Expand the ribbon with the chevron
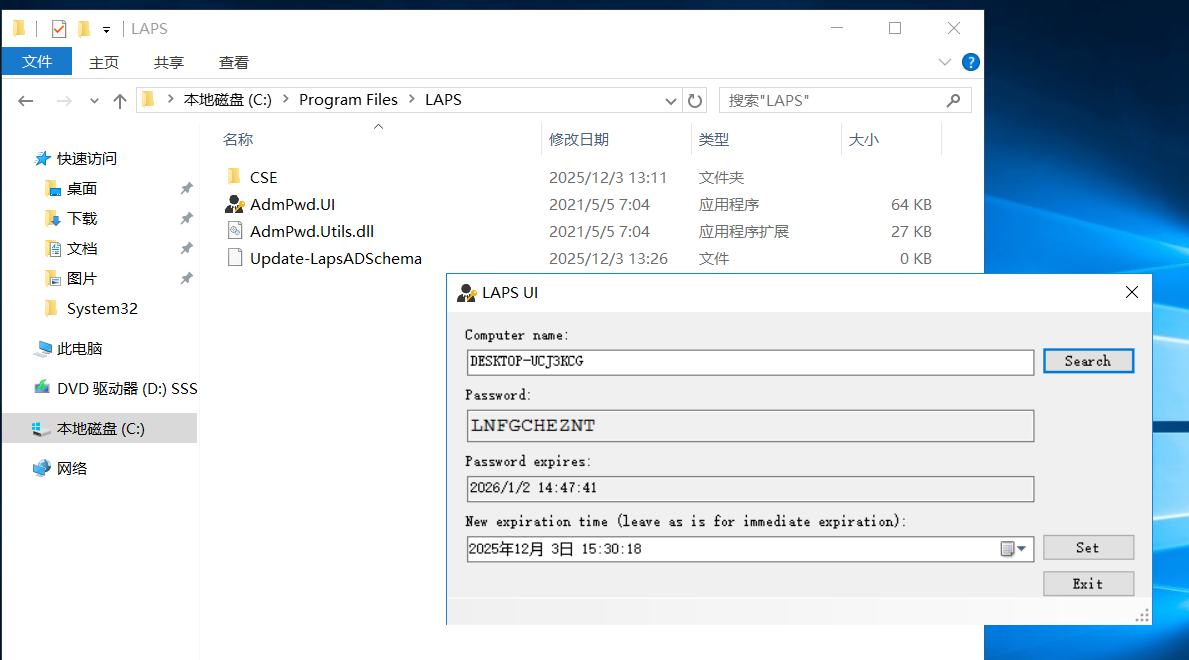1189x660 pixels. (x=944, y=62)
